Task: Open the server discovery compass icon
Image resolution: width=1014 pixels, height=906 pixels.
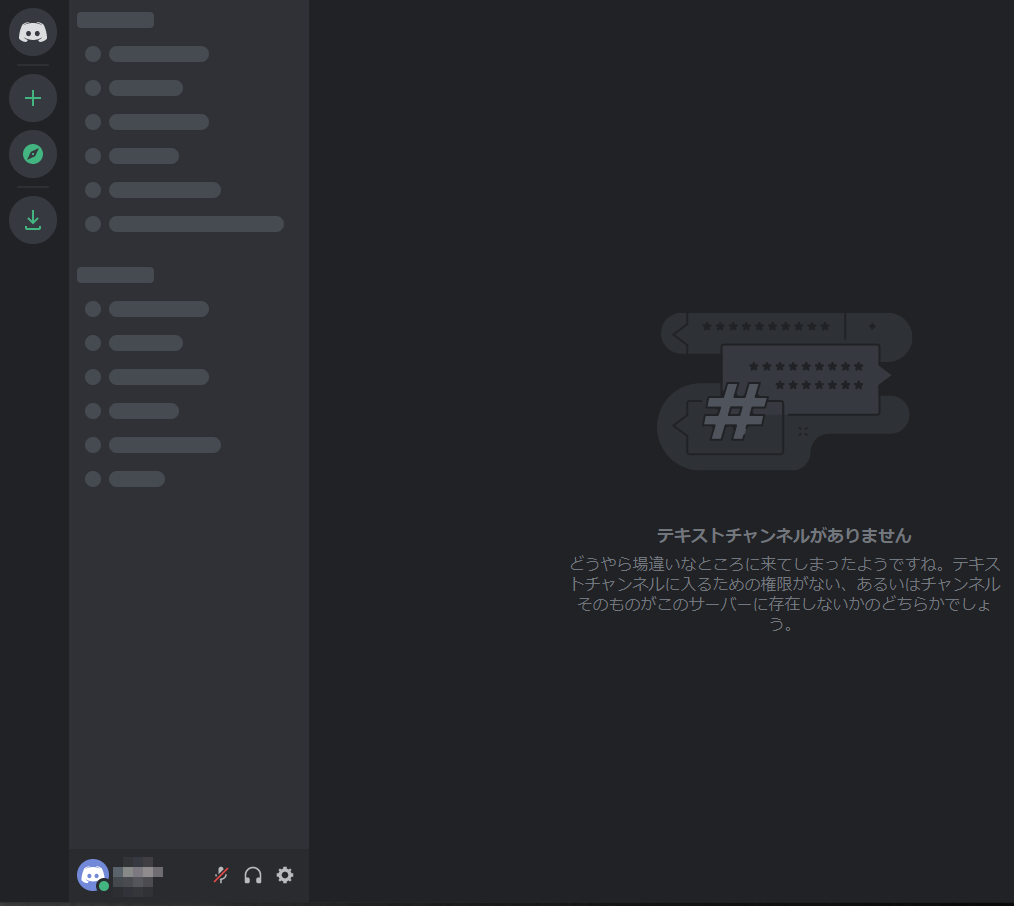Action: point(33,154)
